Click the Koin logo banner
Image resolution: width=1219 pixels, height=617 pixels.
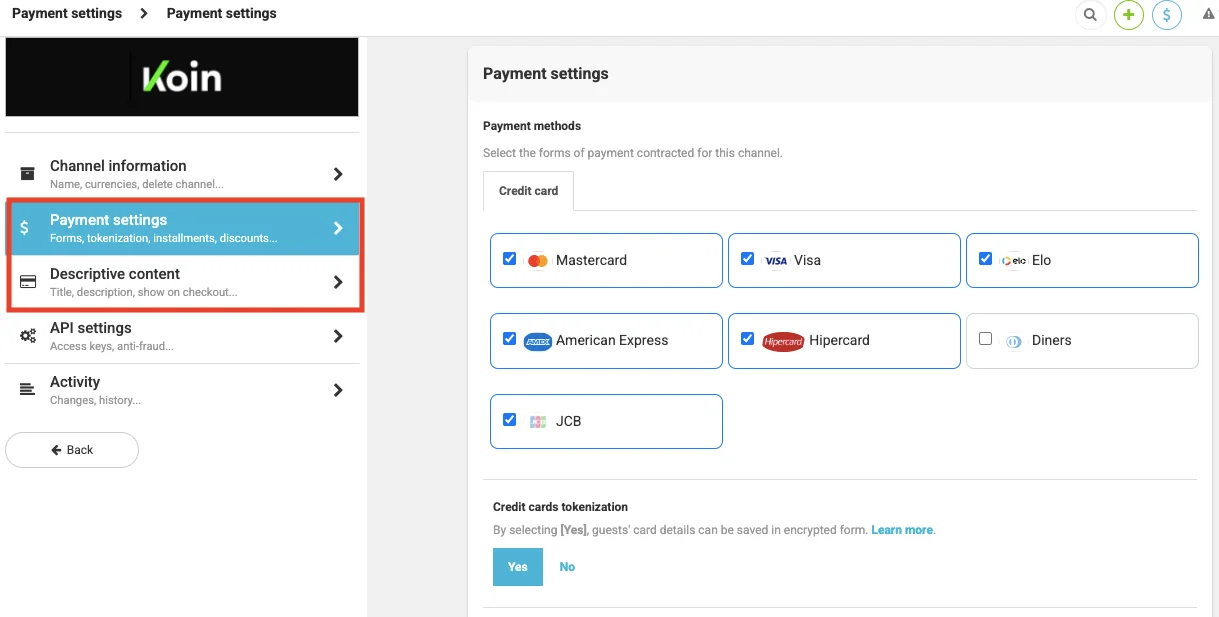pos(182,77)
